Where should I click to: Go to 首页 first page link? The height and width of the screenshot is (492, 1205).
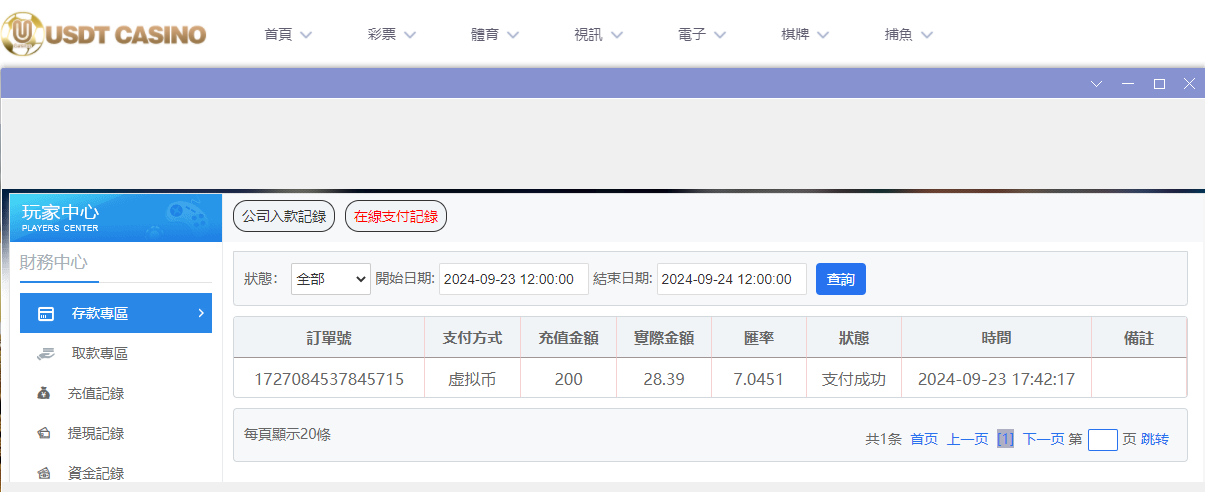tap(924, 439)
